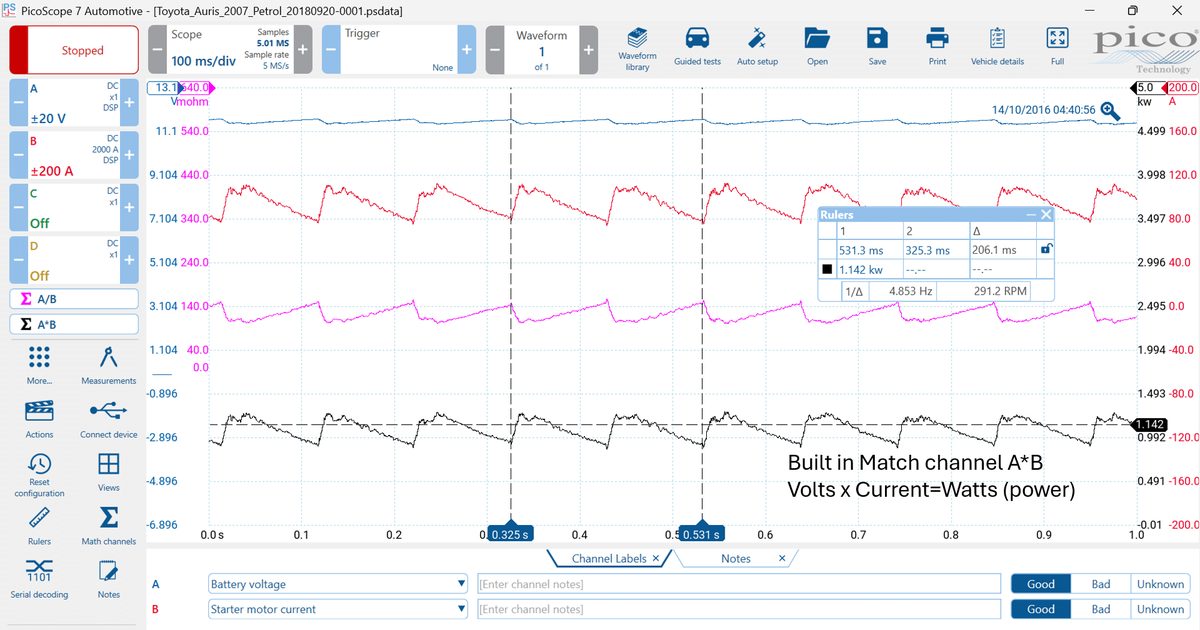This screenshot has height=630, width=1200.
Task: Close the Rulers panel
Action: (x=1046, y=215)
